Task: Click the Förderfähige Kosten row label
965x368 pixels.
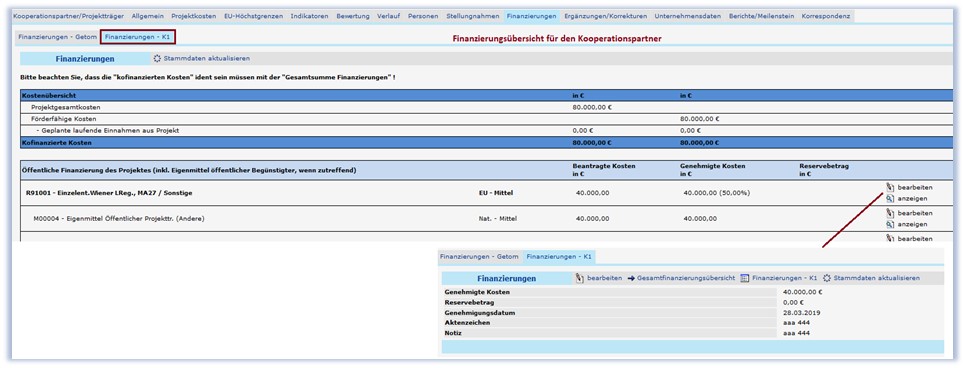Action: point(63,119)
